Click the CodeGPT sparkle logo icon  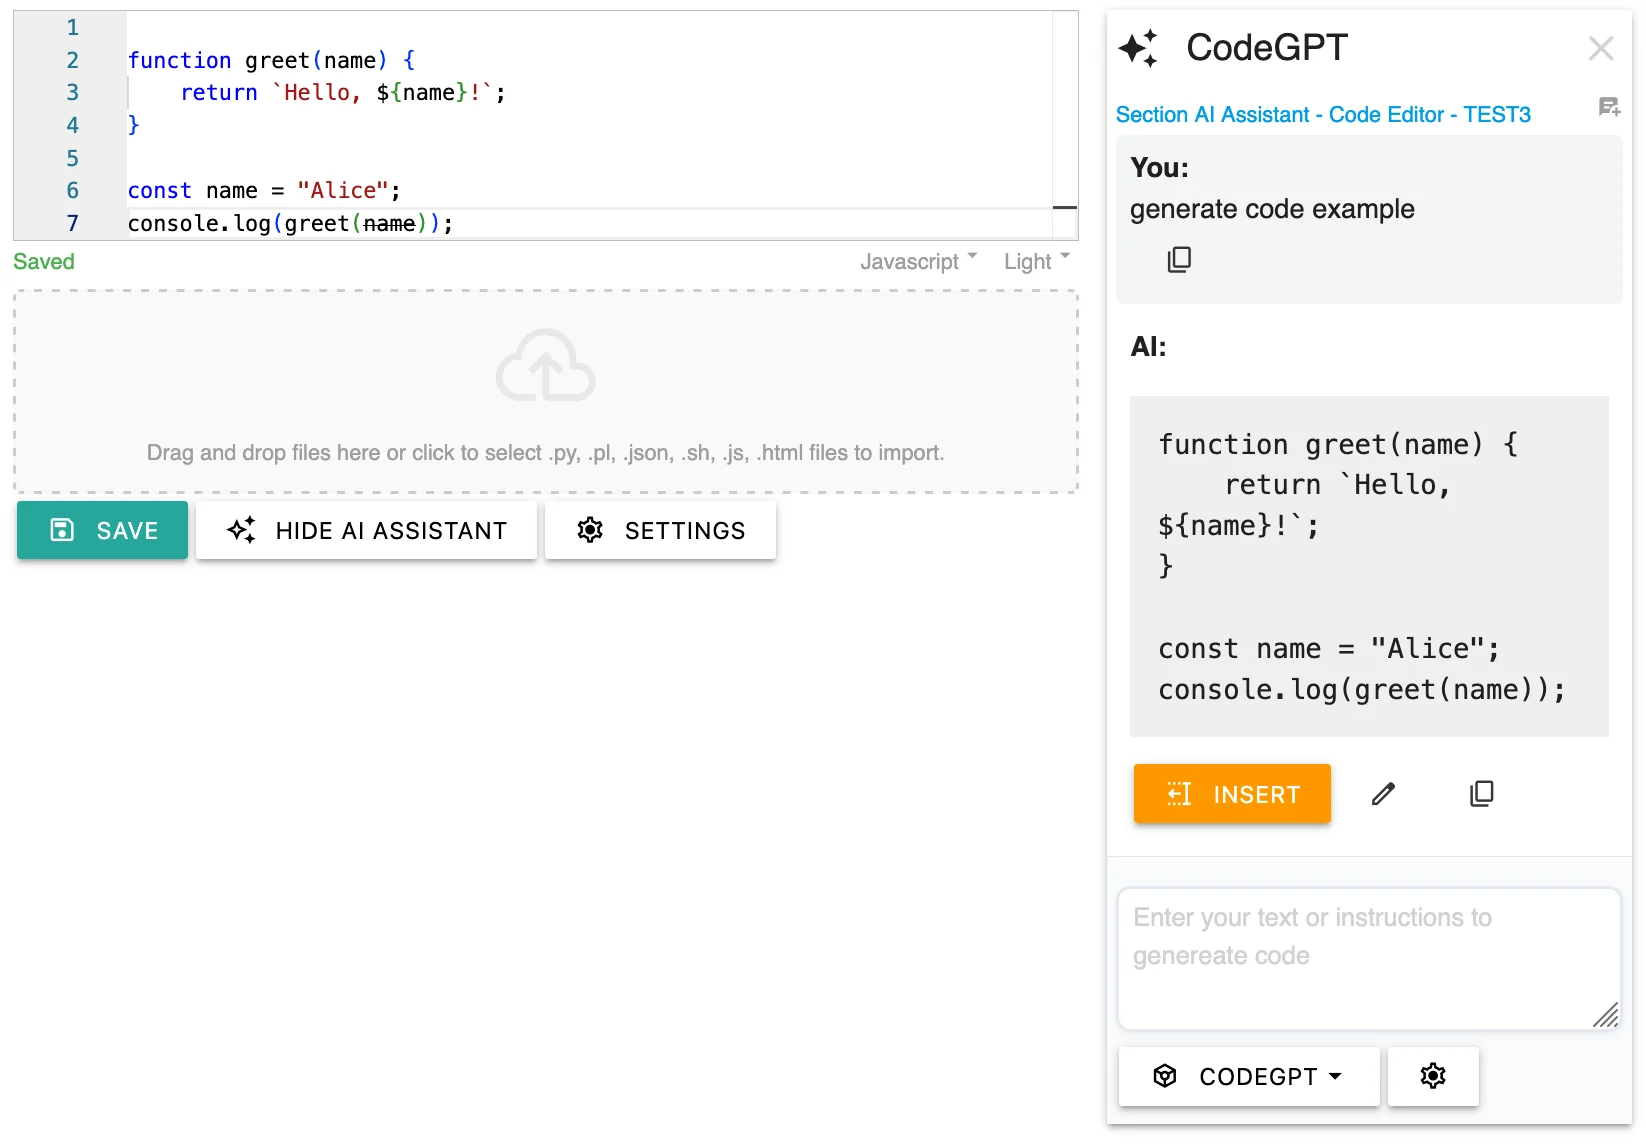click(1139, 47)
